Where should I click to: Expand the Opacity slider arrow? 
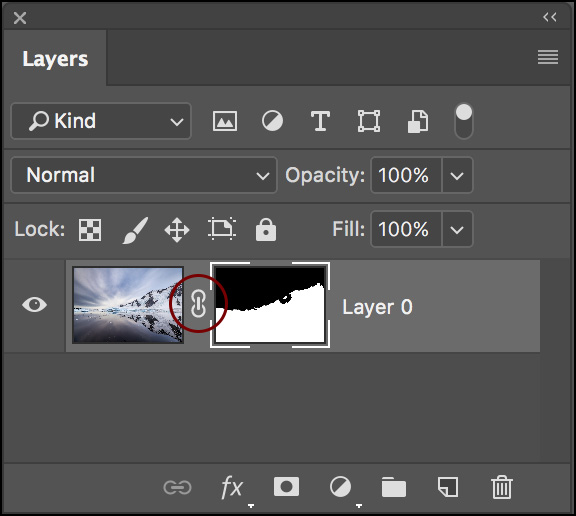(457, 175)
